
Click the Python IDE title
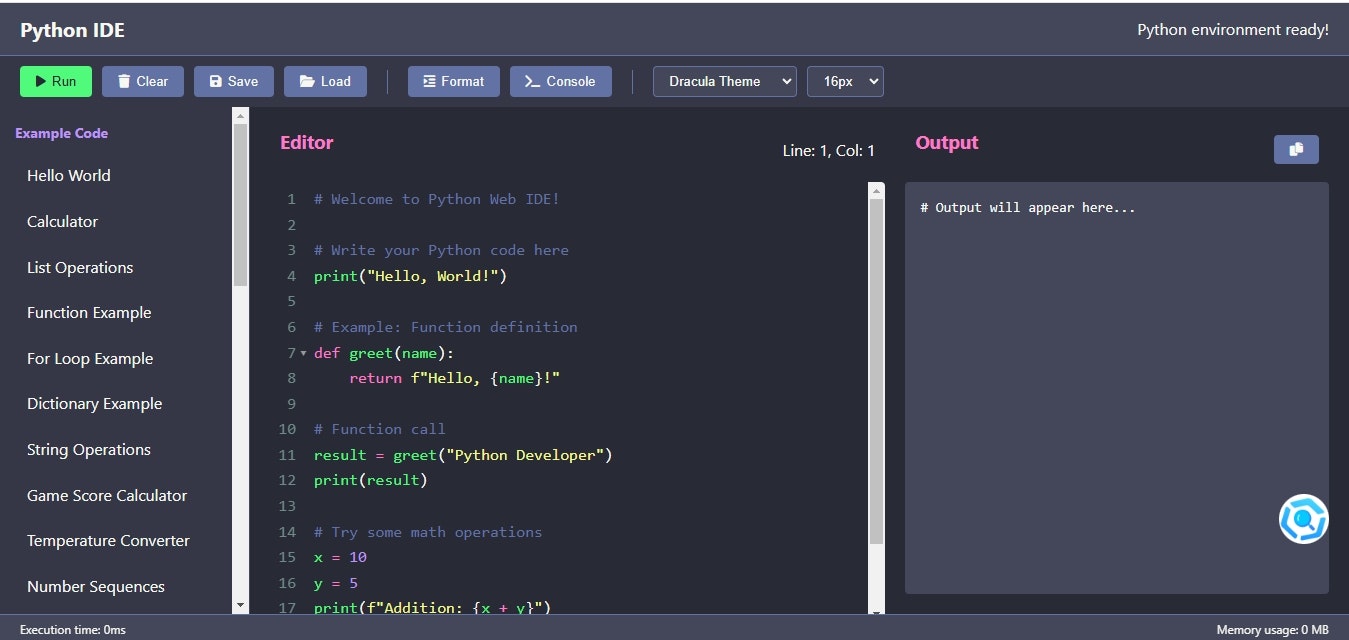click(73, 30)
